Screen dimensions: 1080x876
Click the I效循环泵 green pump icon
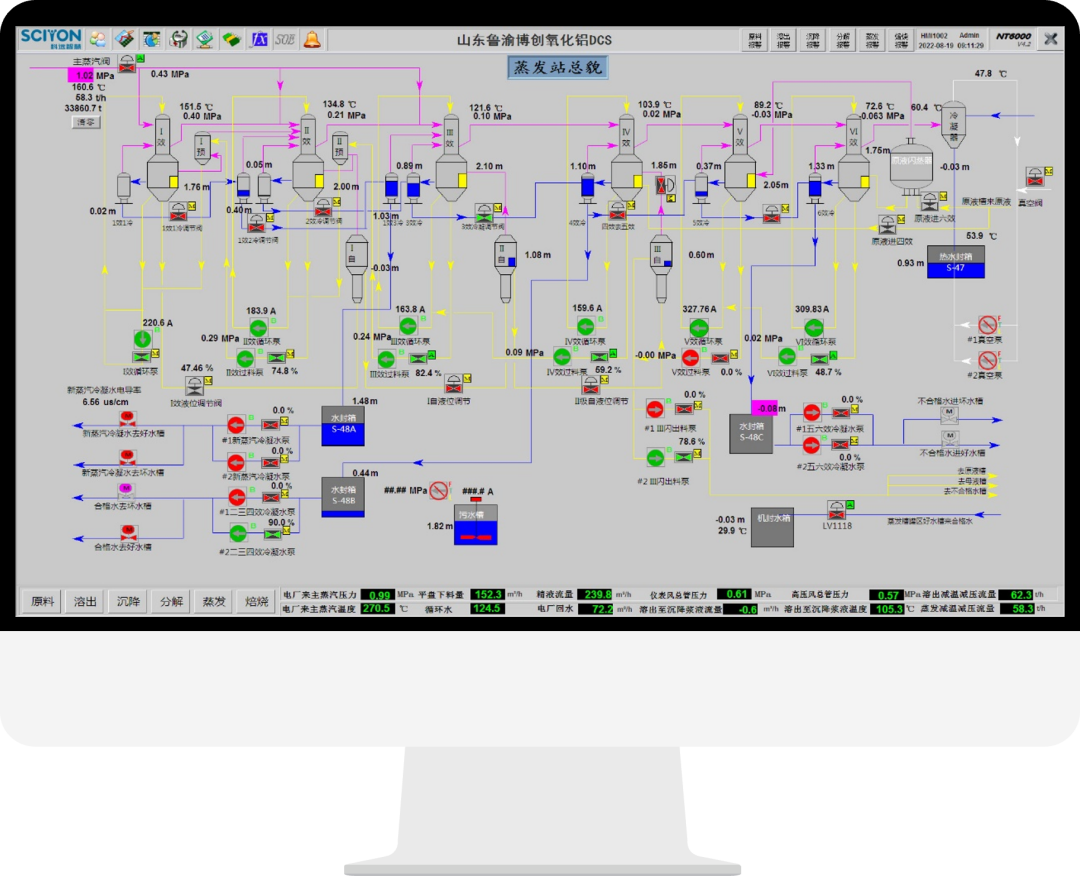[x=142, y=339]
